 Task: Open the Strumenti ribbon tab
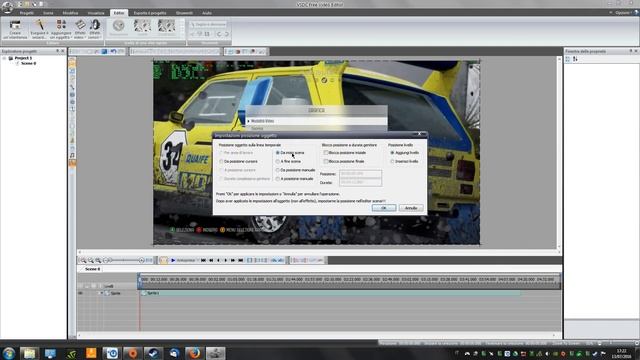[x=184, y=13]
